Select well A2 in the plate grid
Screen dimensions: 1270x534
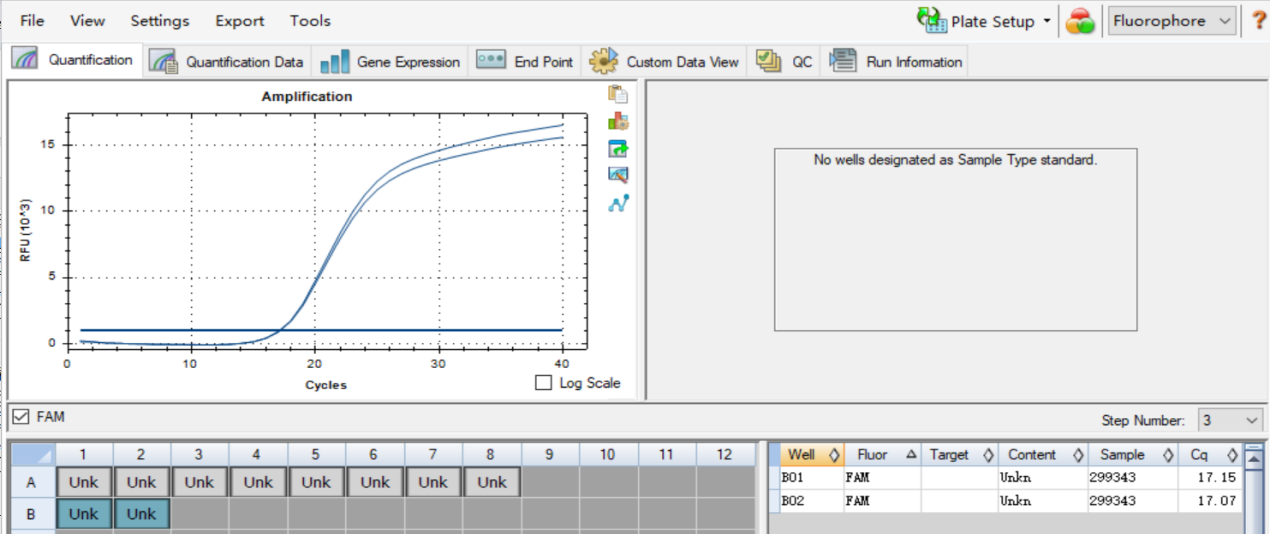[x=142, y=482]
